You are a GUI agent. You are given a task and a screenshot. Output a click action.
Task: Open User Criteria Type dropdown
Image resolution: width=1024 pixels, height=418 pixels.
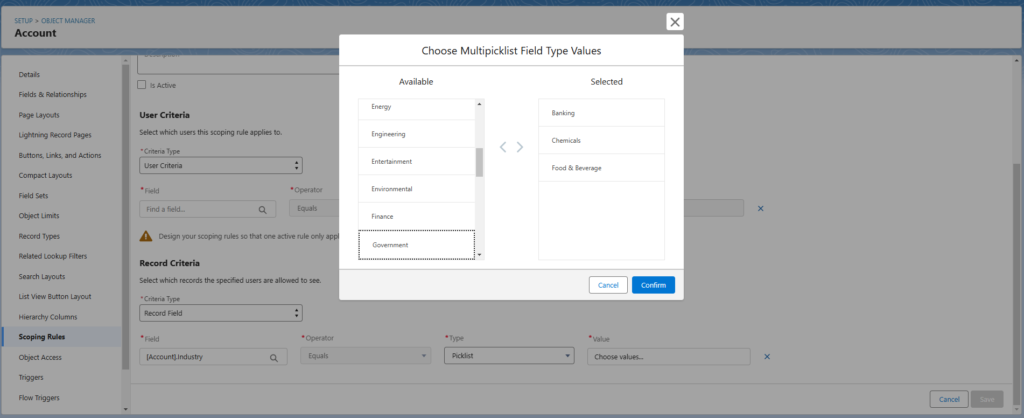(x=221, y=165)
